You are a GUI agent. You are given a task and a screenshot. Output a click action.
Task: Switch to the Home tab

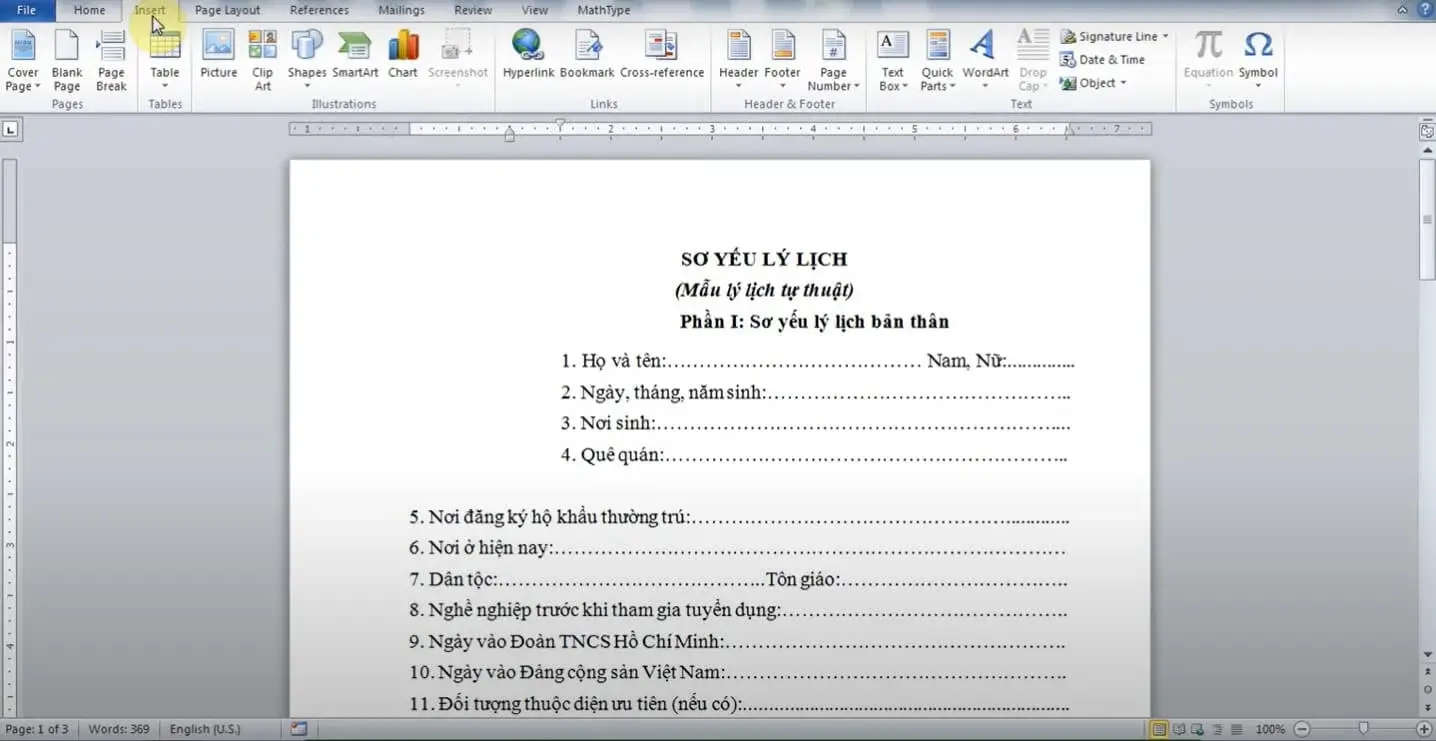pyautogui.click(x=89, y=10)
